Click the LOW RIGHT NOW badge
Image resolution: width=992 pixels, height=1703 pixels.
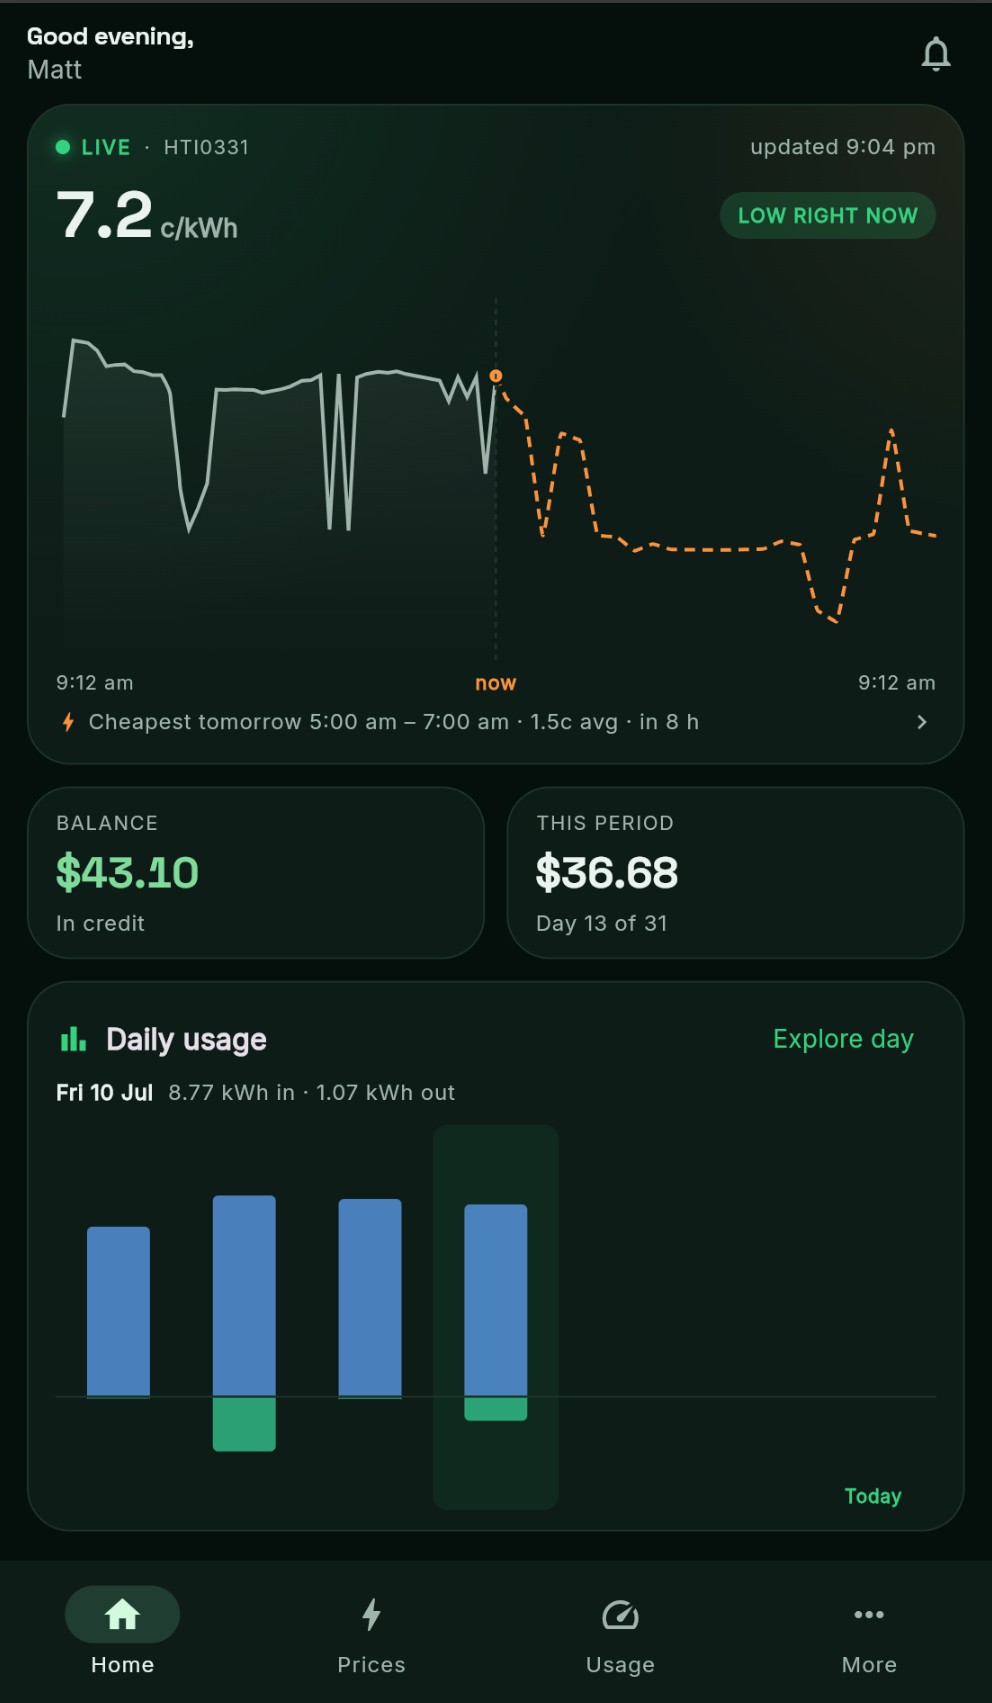click(827, 215)
